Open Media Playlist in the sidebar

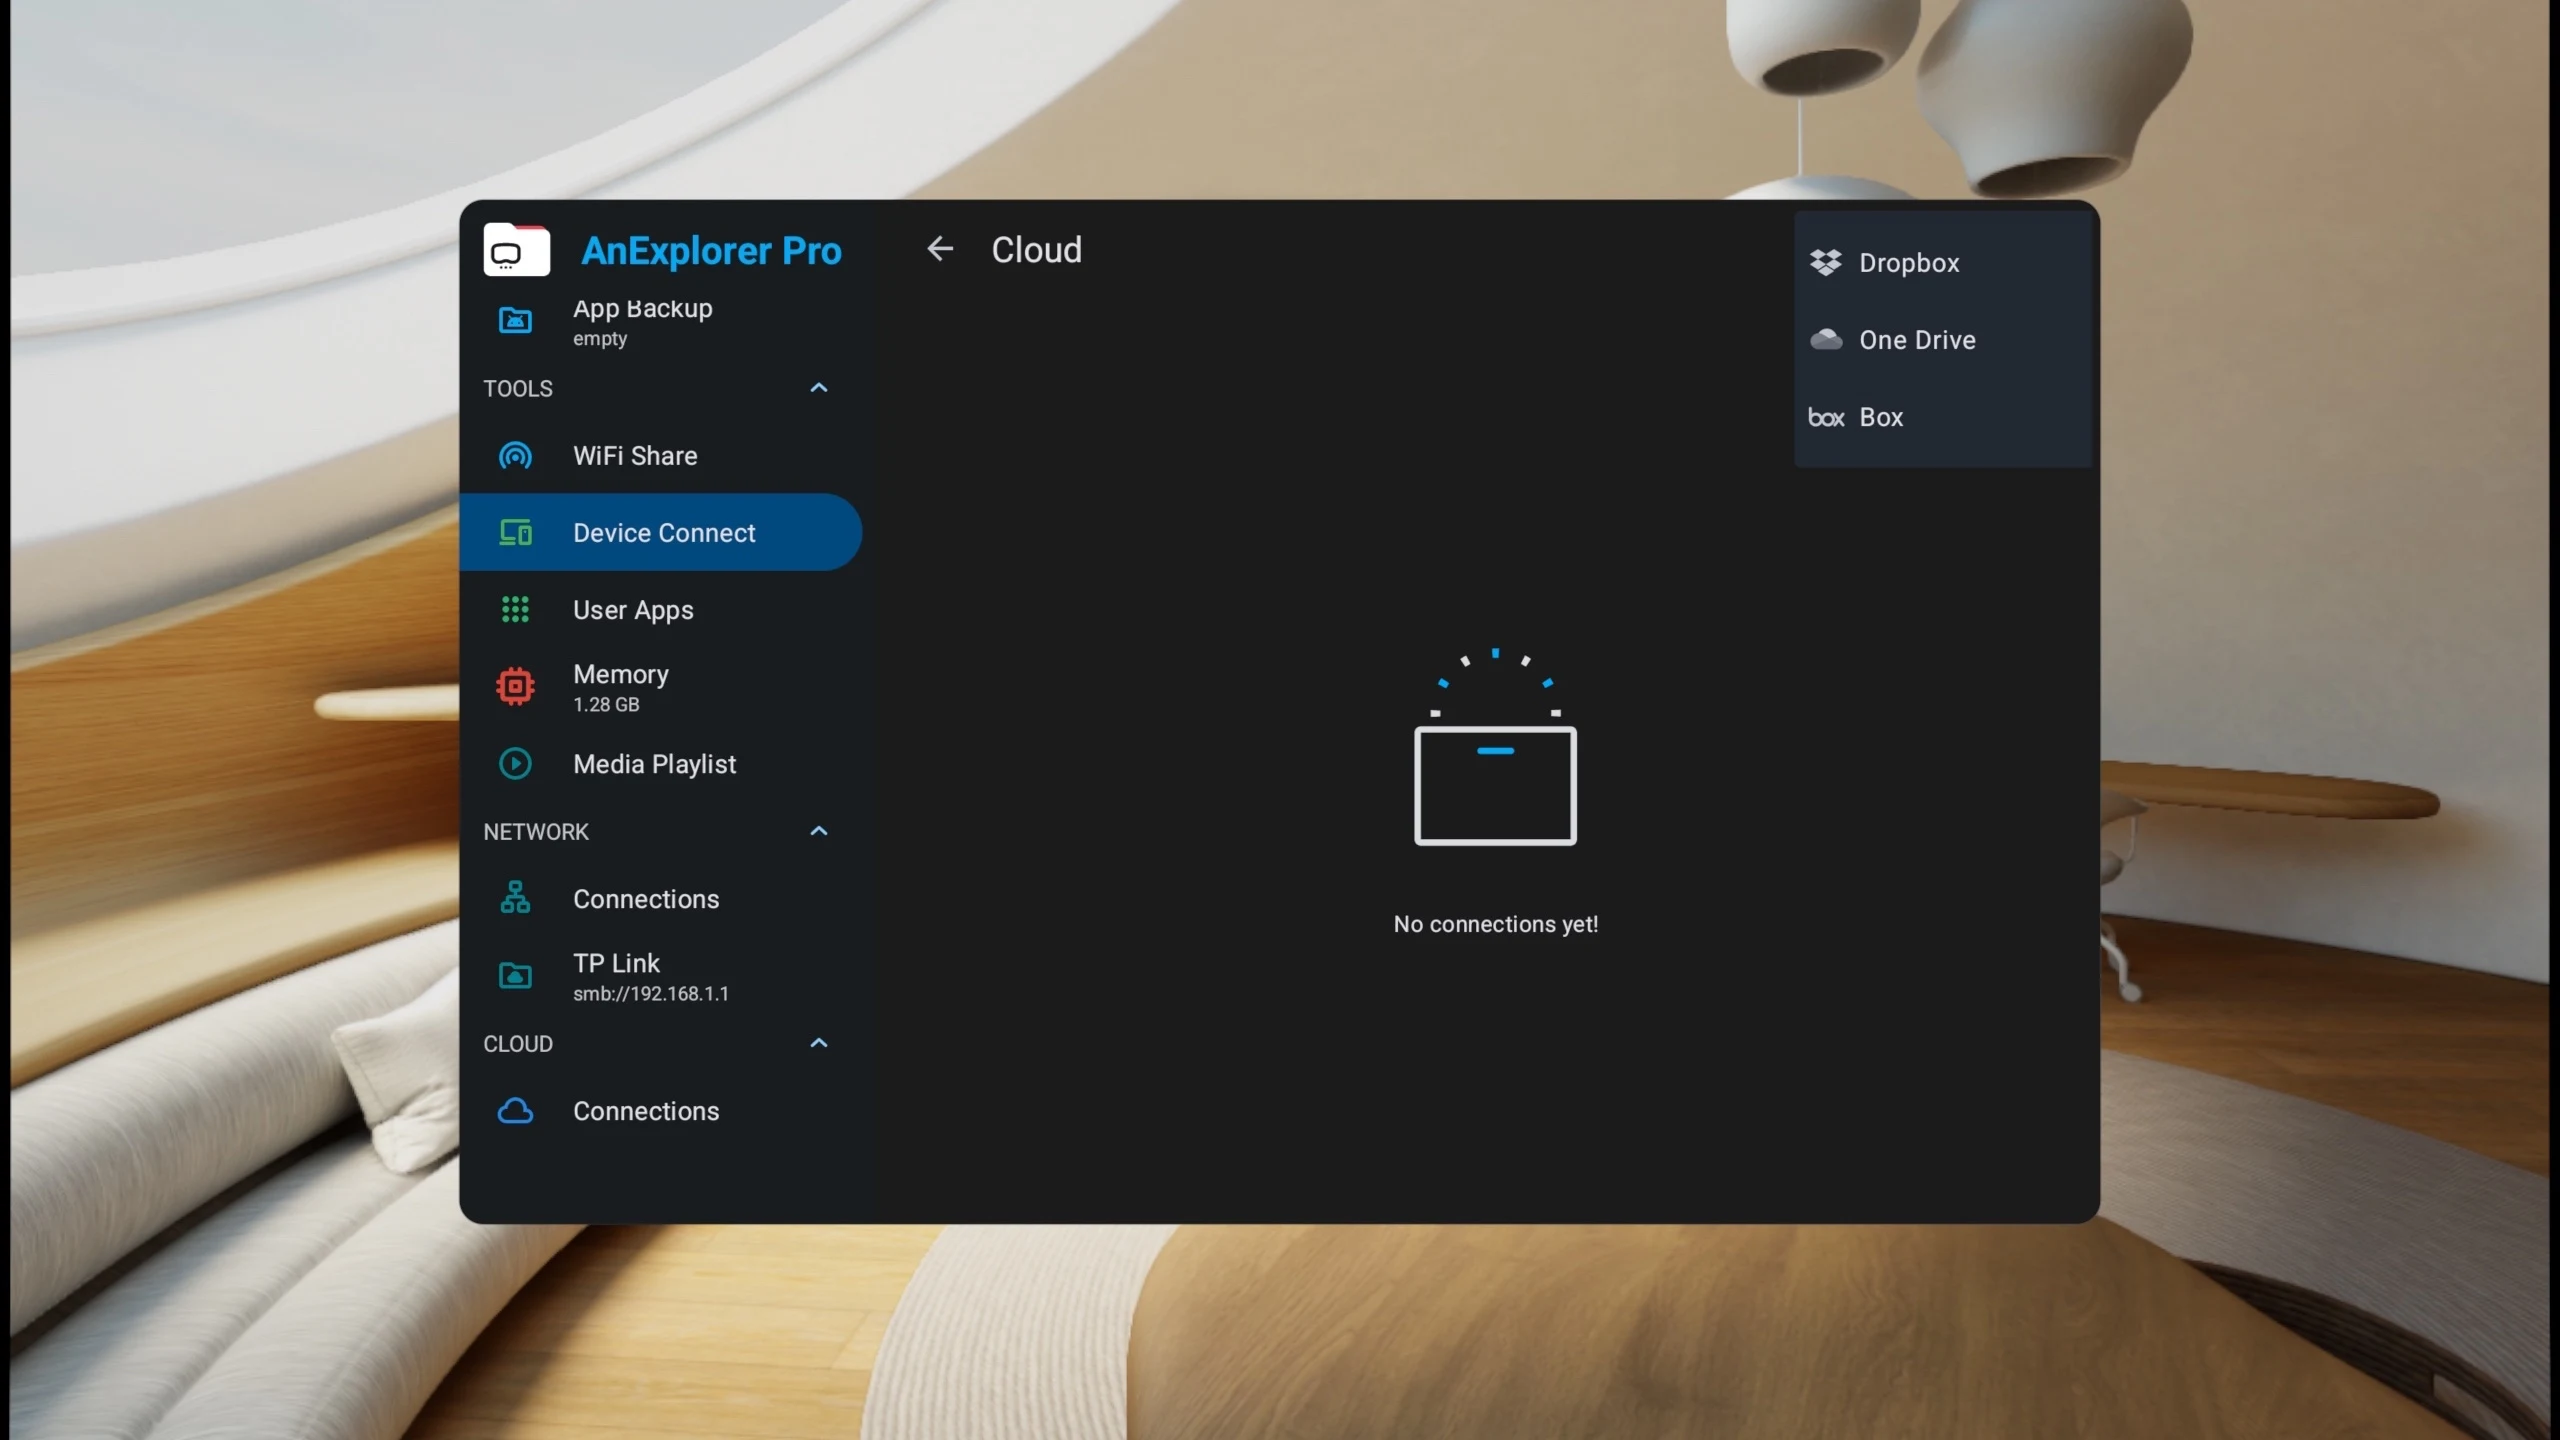(660, 764)
